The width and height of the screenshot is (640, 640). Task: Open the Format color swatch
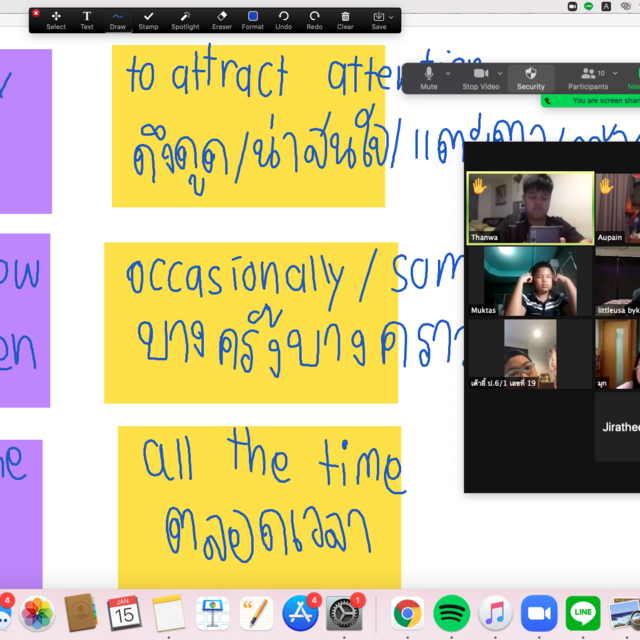click(253, 16)
